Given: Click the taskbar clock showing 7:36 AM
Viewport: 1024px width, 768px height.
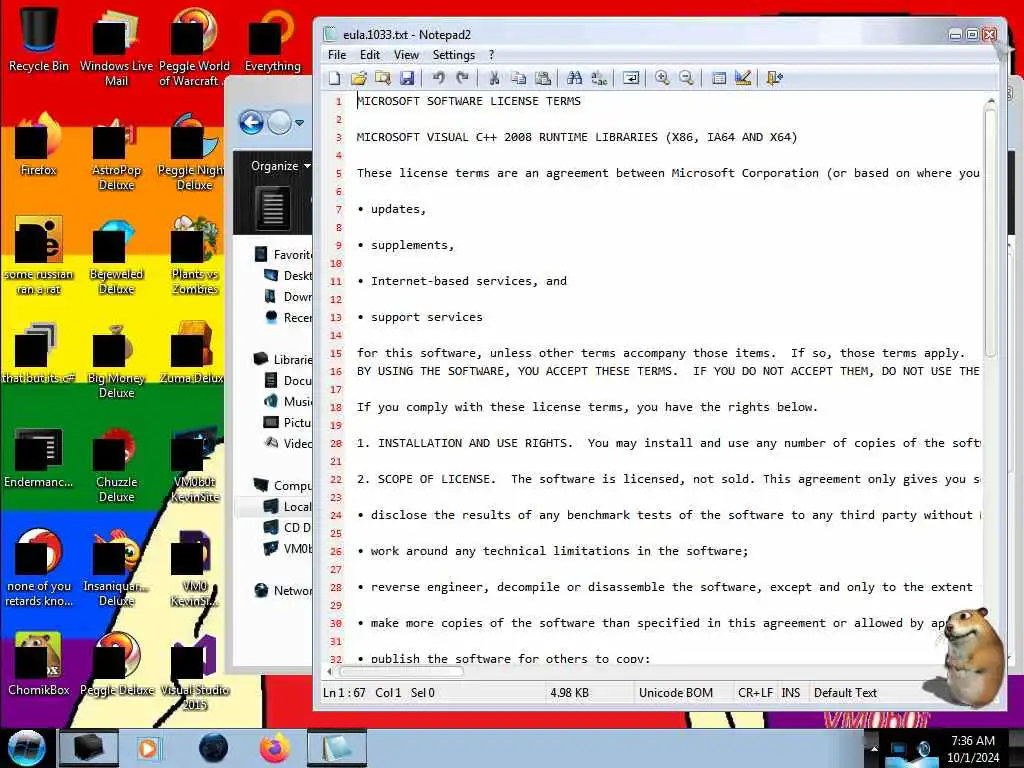Looking at the screenshot, I should (x=973, y=749).
